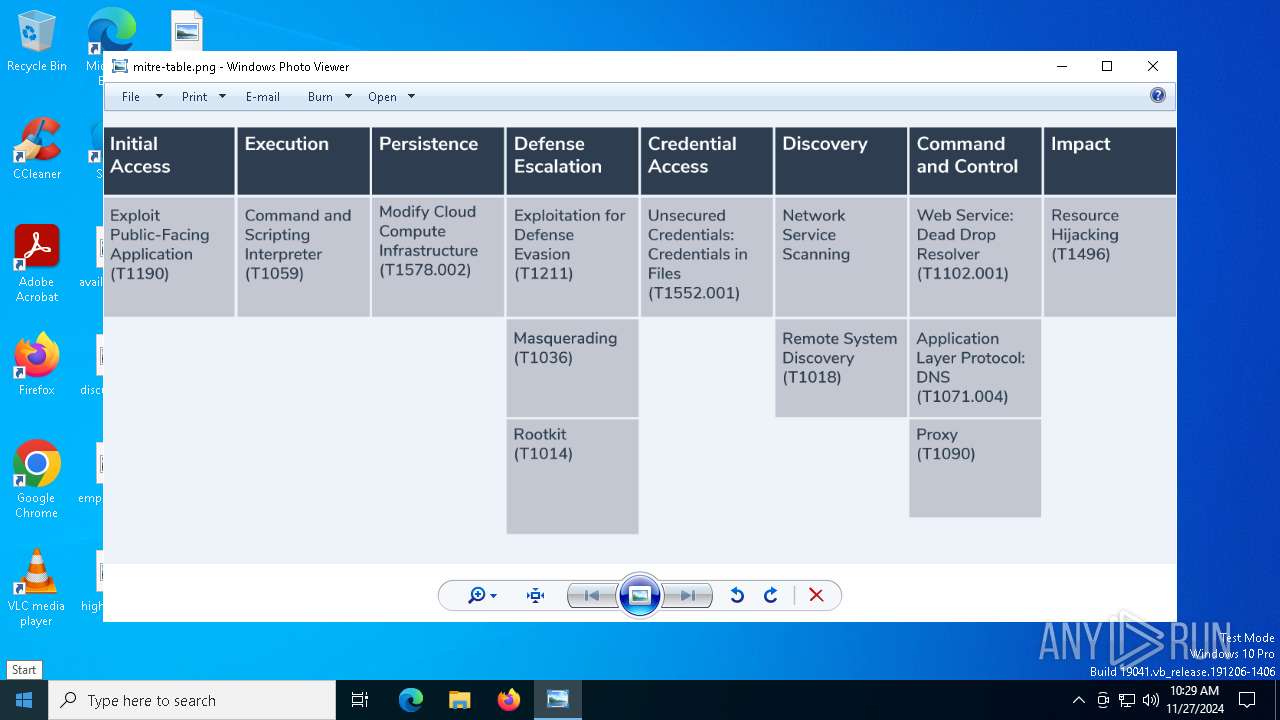Image resolution: width=1280 pixels, height=720 pixels.
Task: Click the network tray icon
Action: pyautogui.click(x=1127, y=700)
